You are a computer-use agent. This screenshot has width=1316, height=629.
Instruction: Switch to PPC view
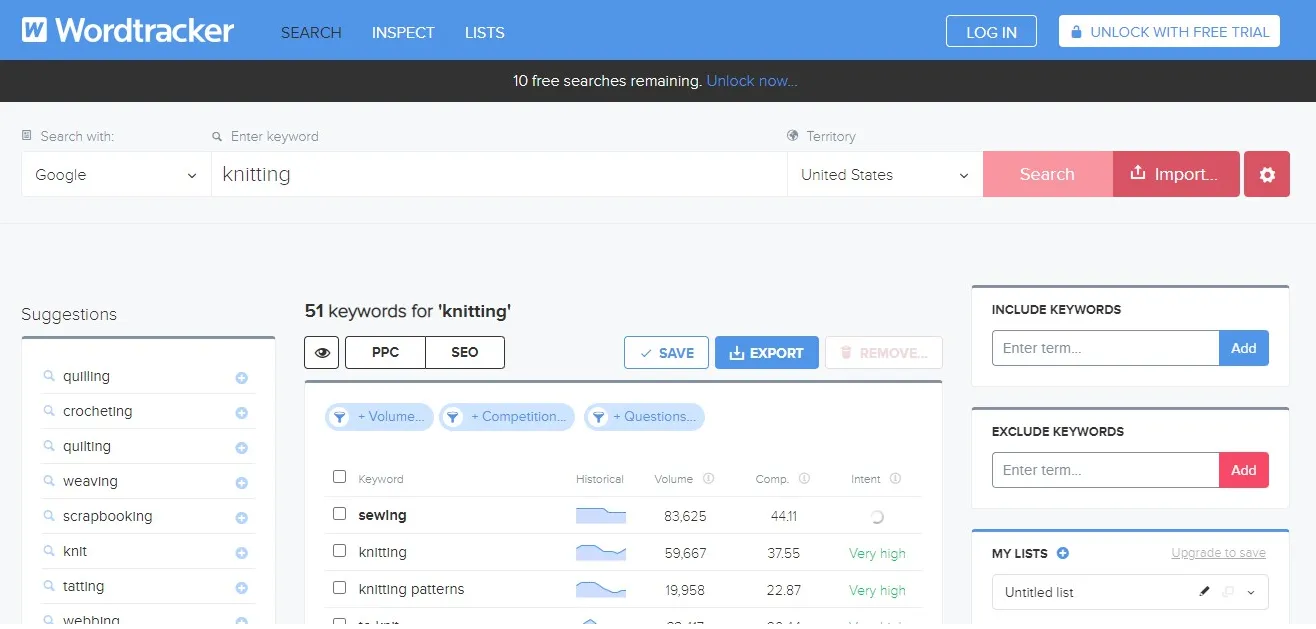(x=385, y=353)
